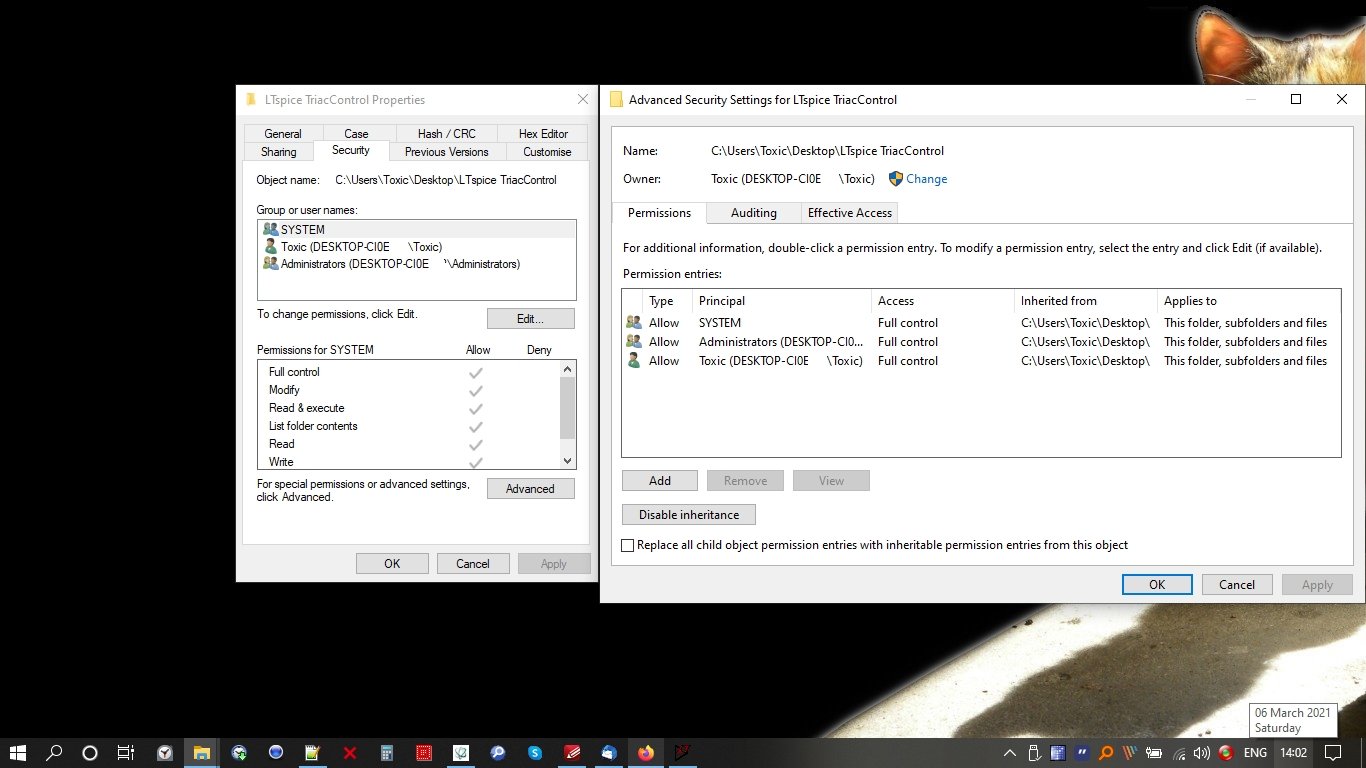Click the safely remove USB tray icon

pyautogui.click(x=1034, y=752)
